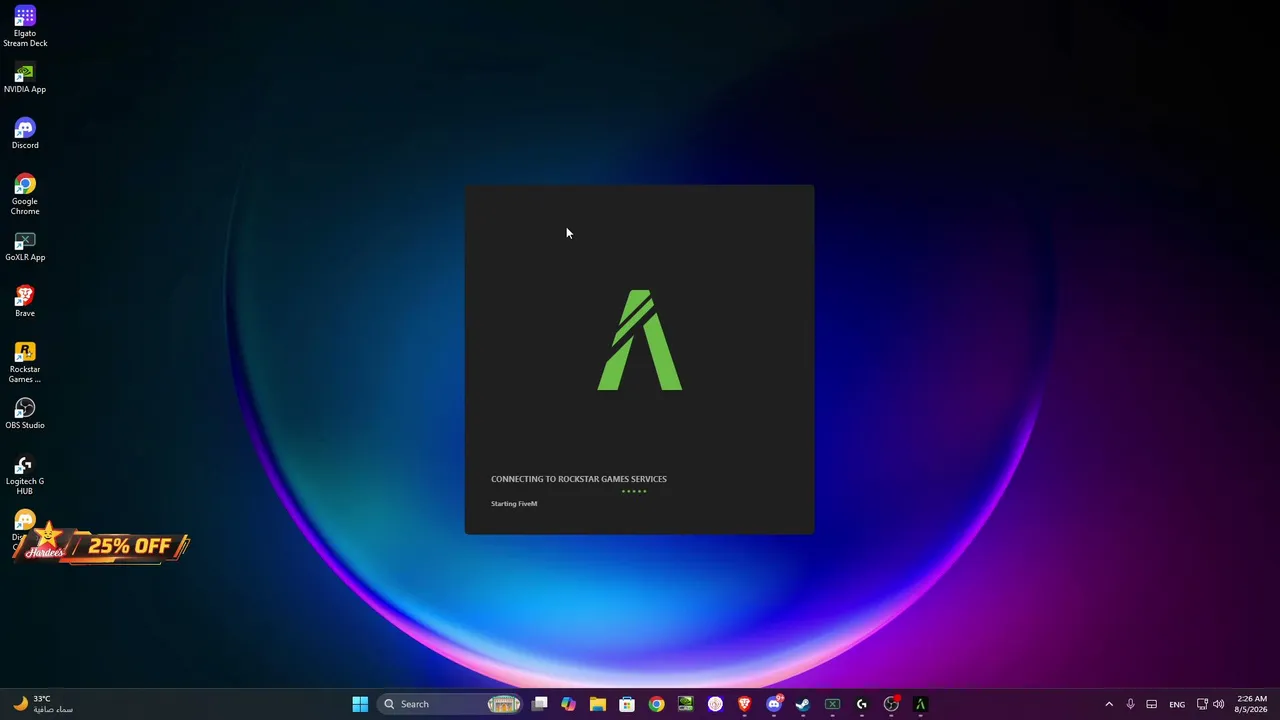Image resolution: width=1280 pixels, height=720 pixels.
Task: Select the Discord desktop shortcut labeled Discord
Action: coord(25,134)
